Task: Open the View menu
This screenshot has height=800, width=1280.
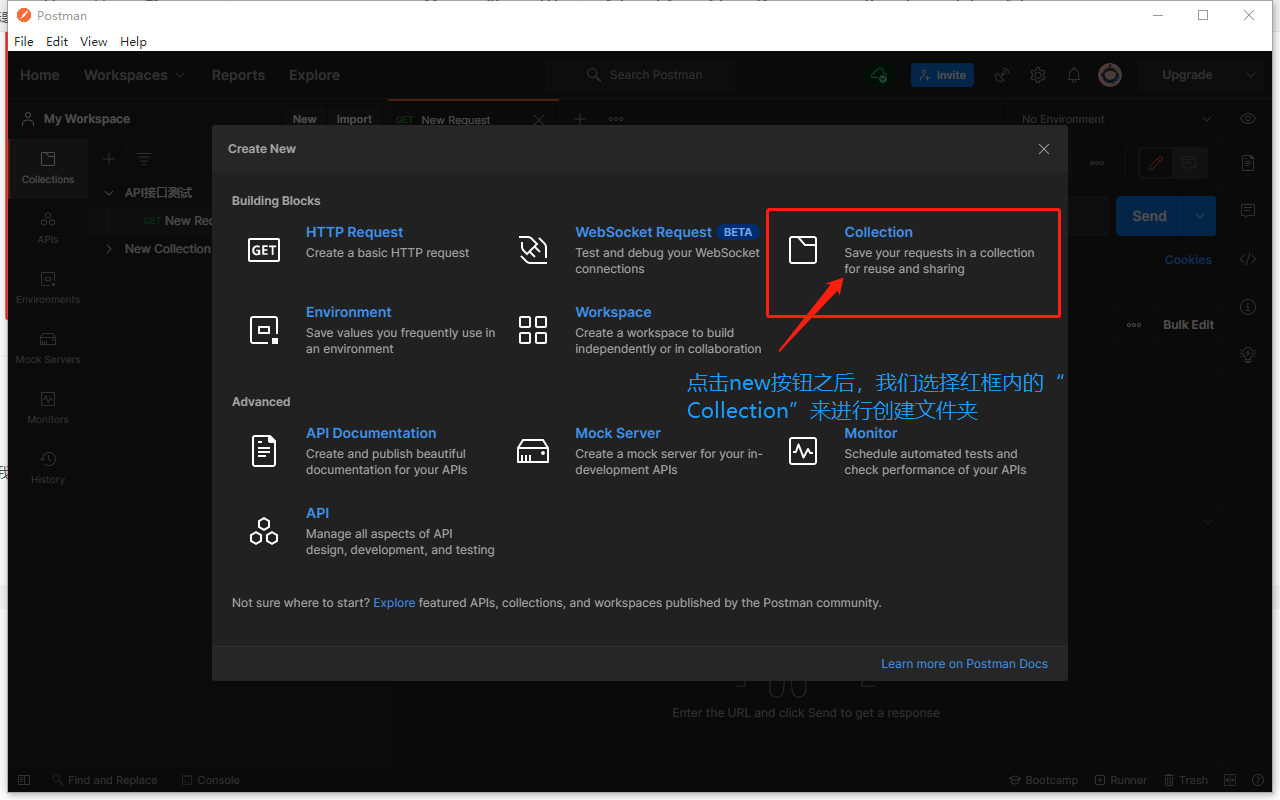Action: tap(94, 41)
